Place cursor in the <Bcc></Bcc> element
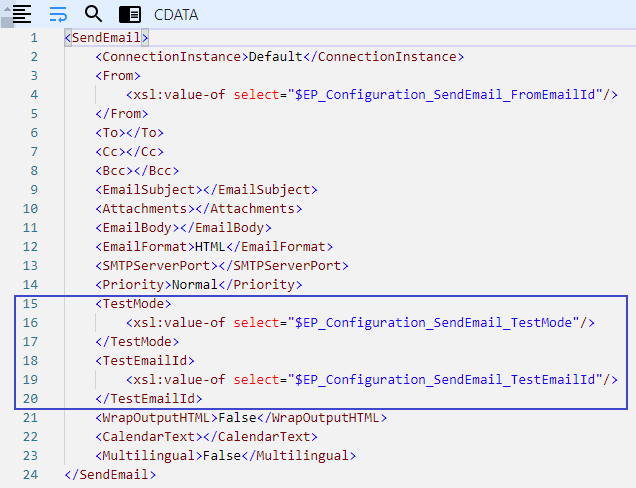Image resolution: width=636 pixels, height=488 pixels. click(x=137, y=171)
